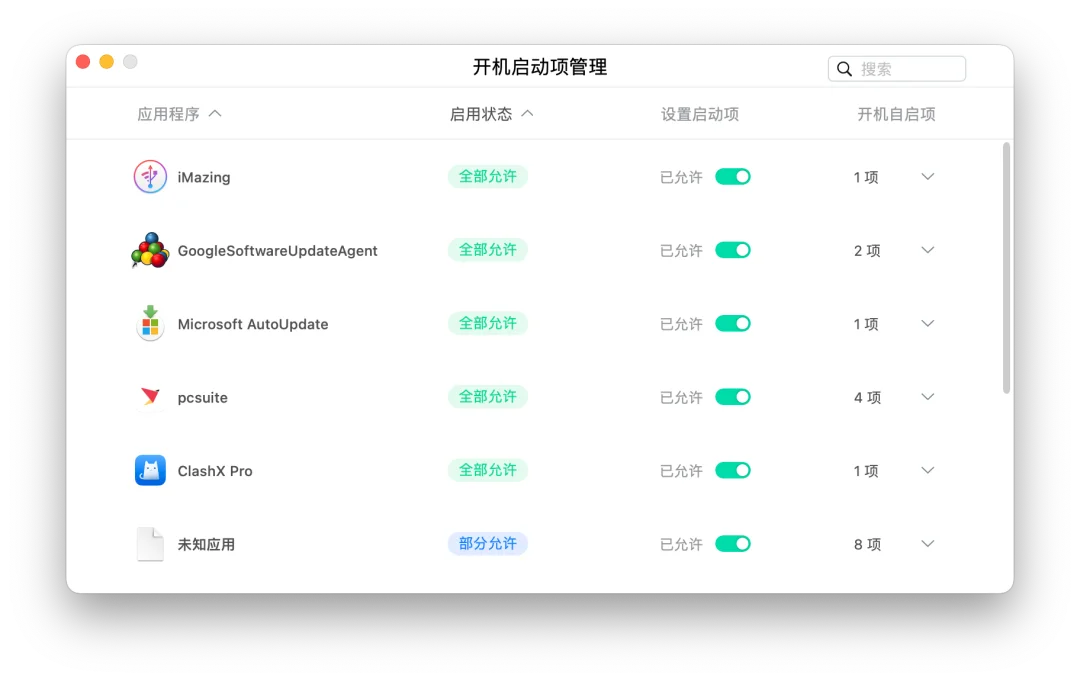This screenshot has width=1080, height=681.
Task: Click the 搜索 search field
Action: click(x=897, y=69)
